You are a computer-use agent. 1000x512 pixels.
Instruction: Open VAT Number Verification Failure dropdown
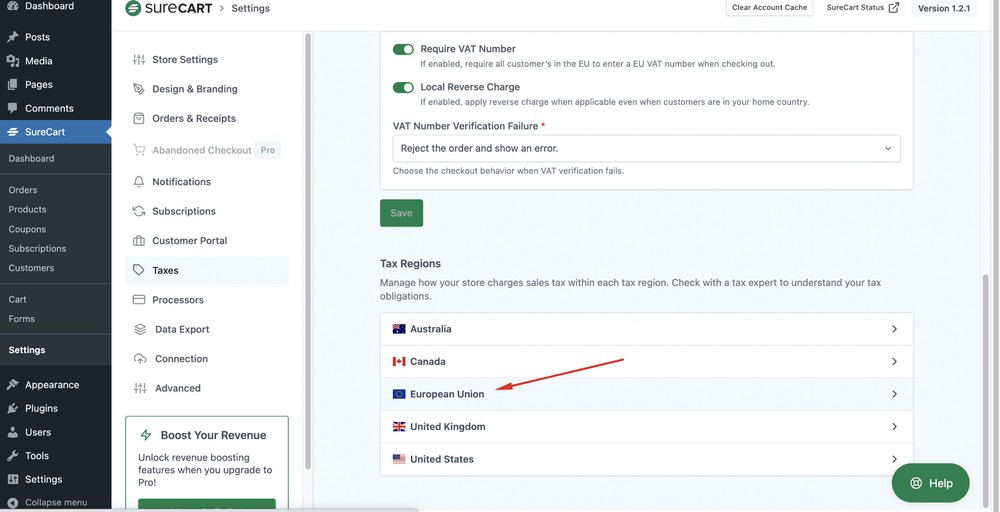coord(646,149)
